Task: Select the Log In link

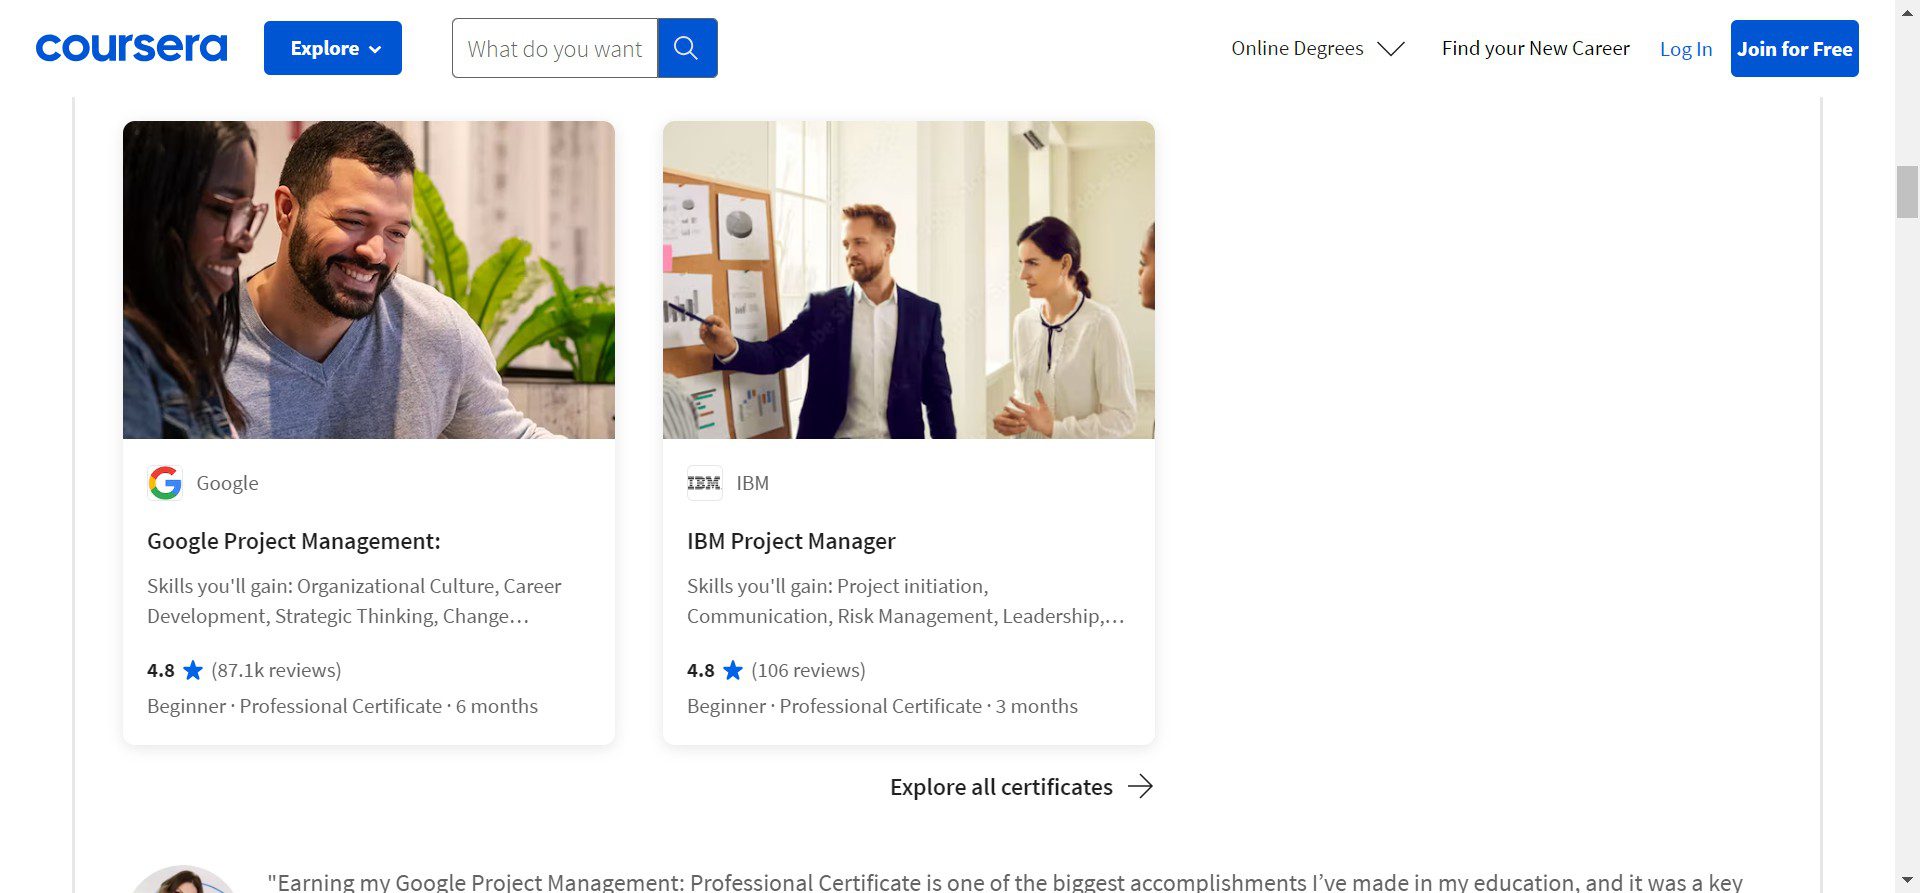Action: [1685, 49]
